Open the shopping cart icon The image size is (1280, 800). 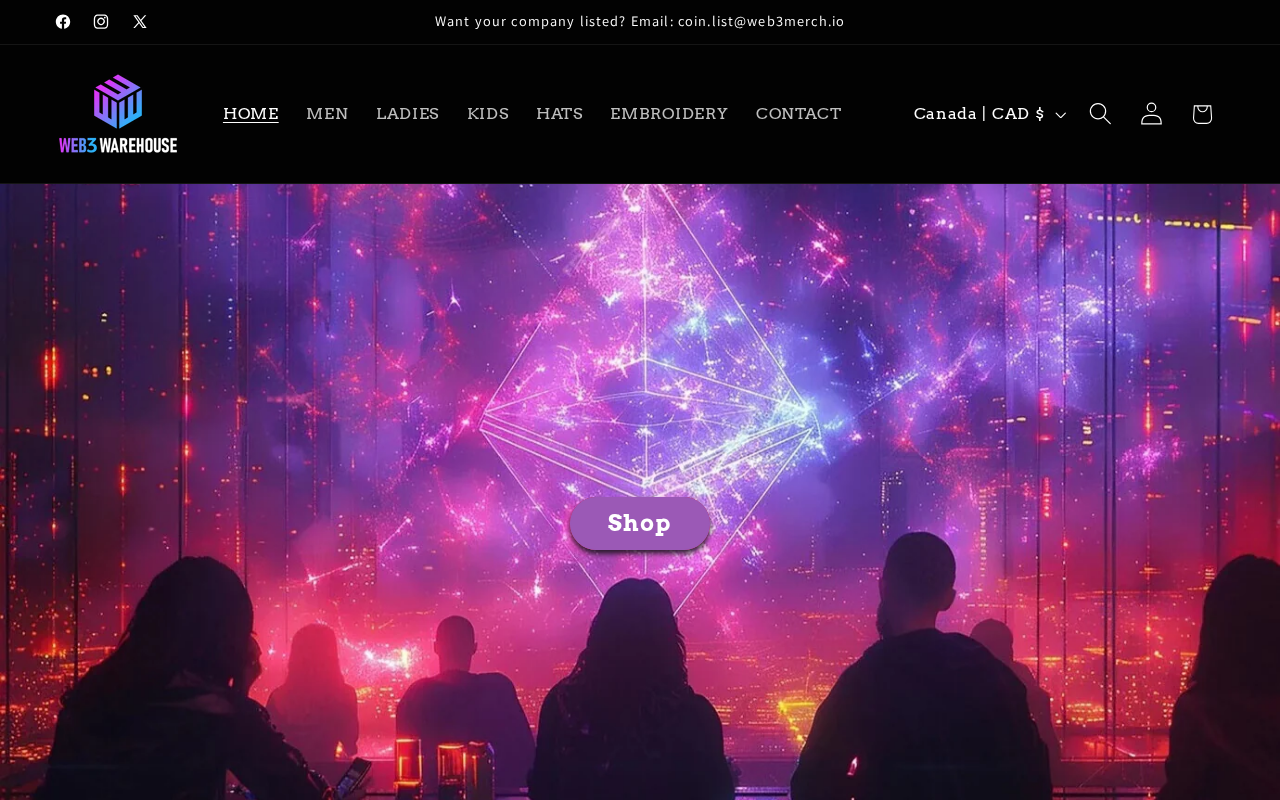pyautogui.click(x=1202, y=114)
